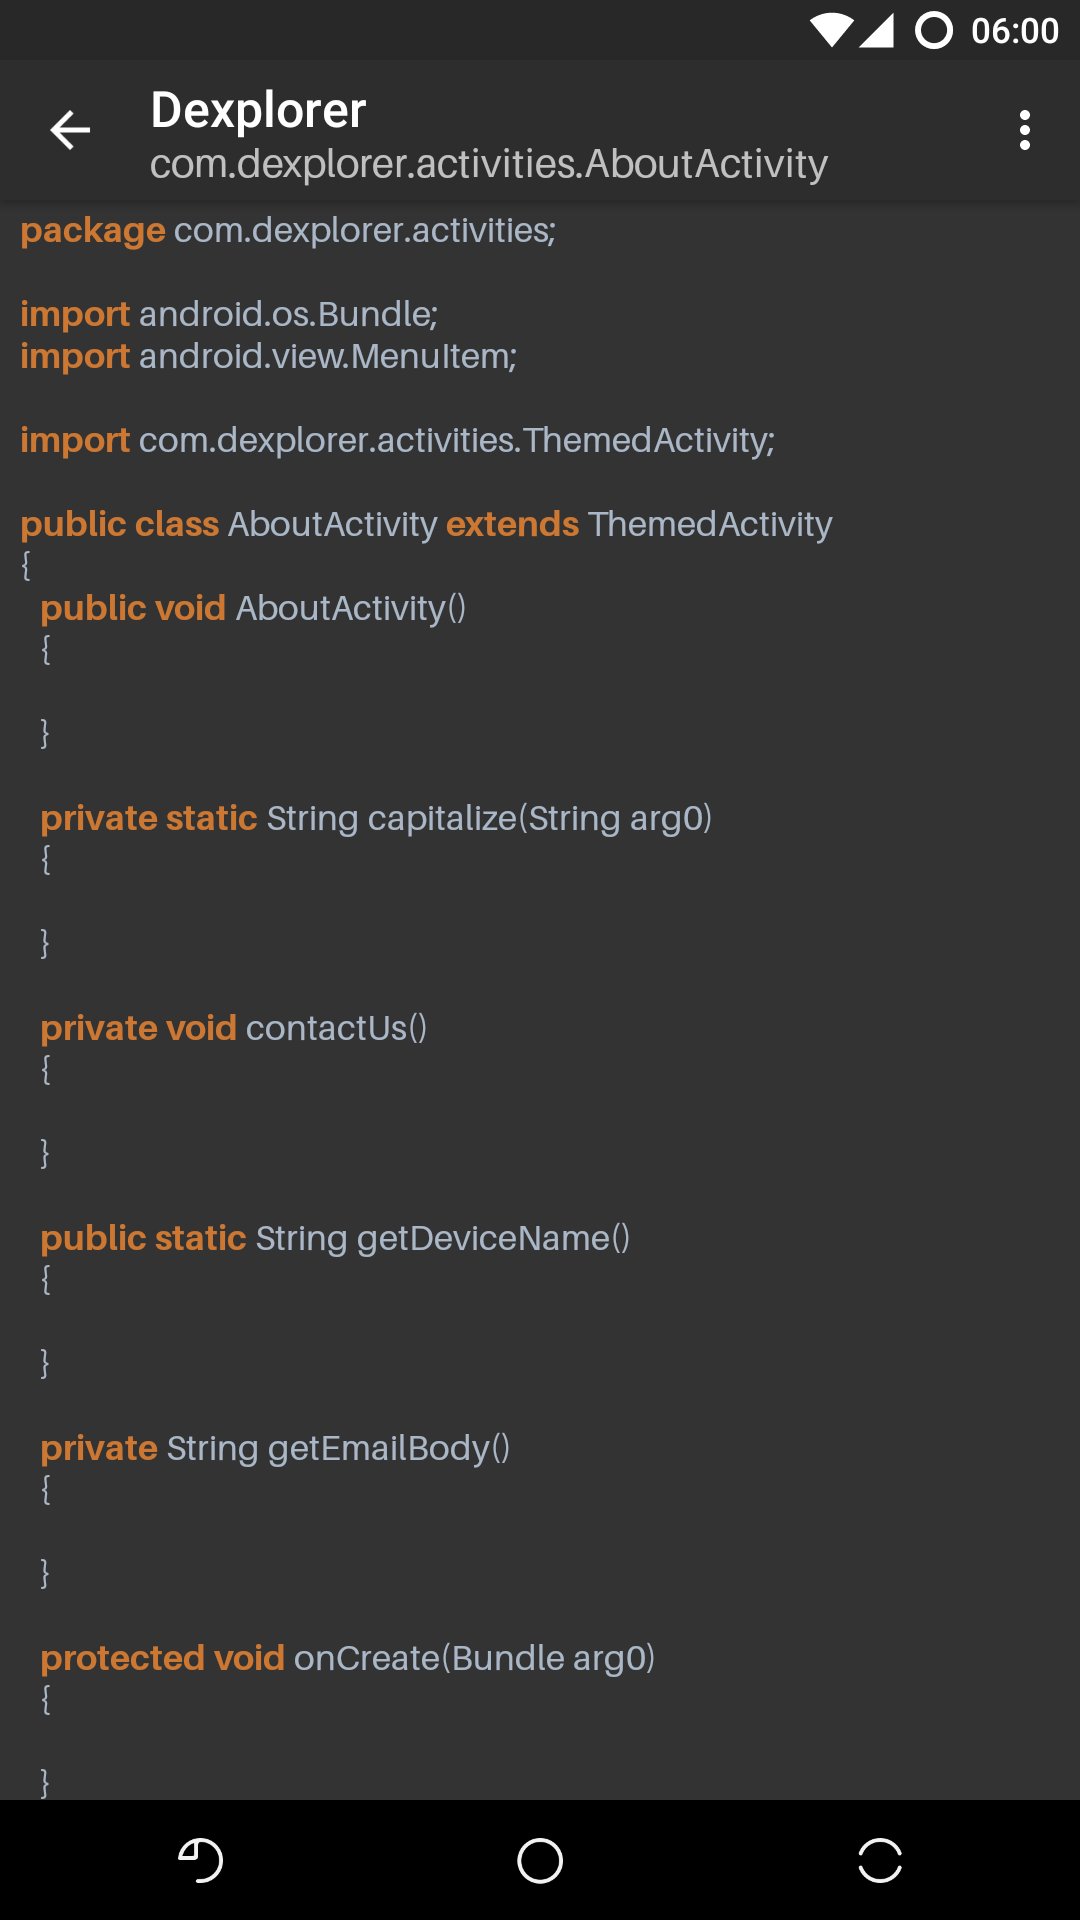
Task: Tap the Android back navigation button
Action: click(x=200, y=1860)
